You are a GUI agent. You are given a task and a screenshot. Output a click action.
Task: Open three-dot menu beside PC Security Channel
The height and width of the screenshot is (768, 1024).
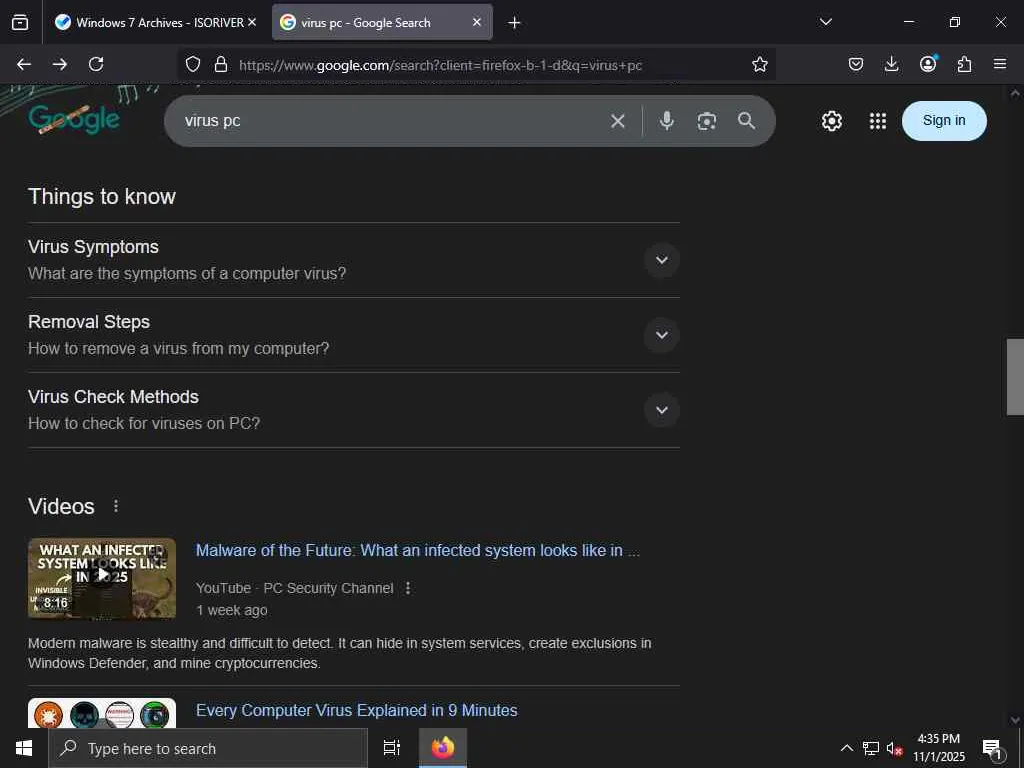408,588
